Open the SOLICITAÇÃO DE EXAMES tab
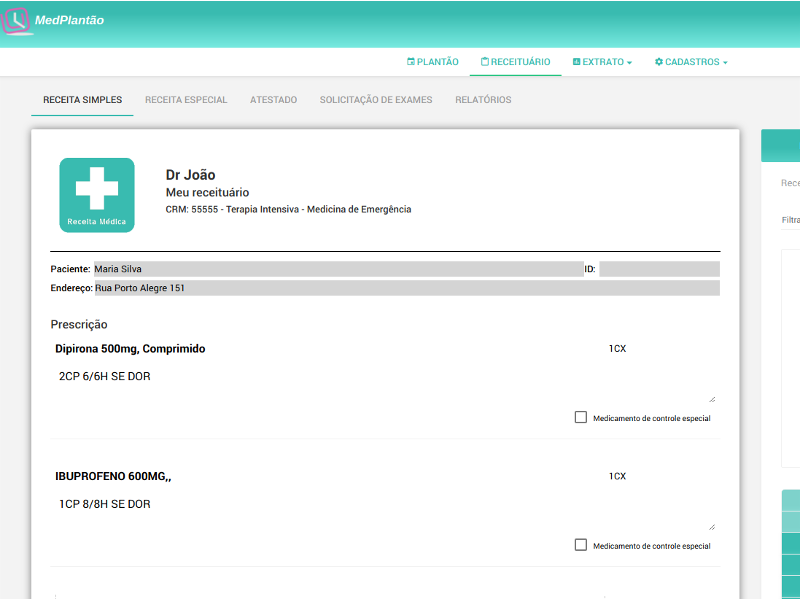800x600 pixels. [x=376, y=100]
